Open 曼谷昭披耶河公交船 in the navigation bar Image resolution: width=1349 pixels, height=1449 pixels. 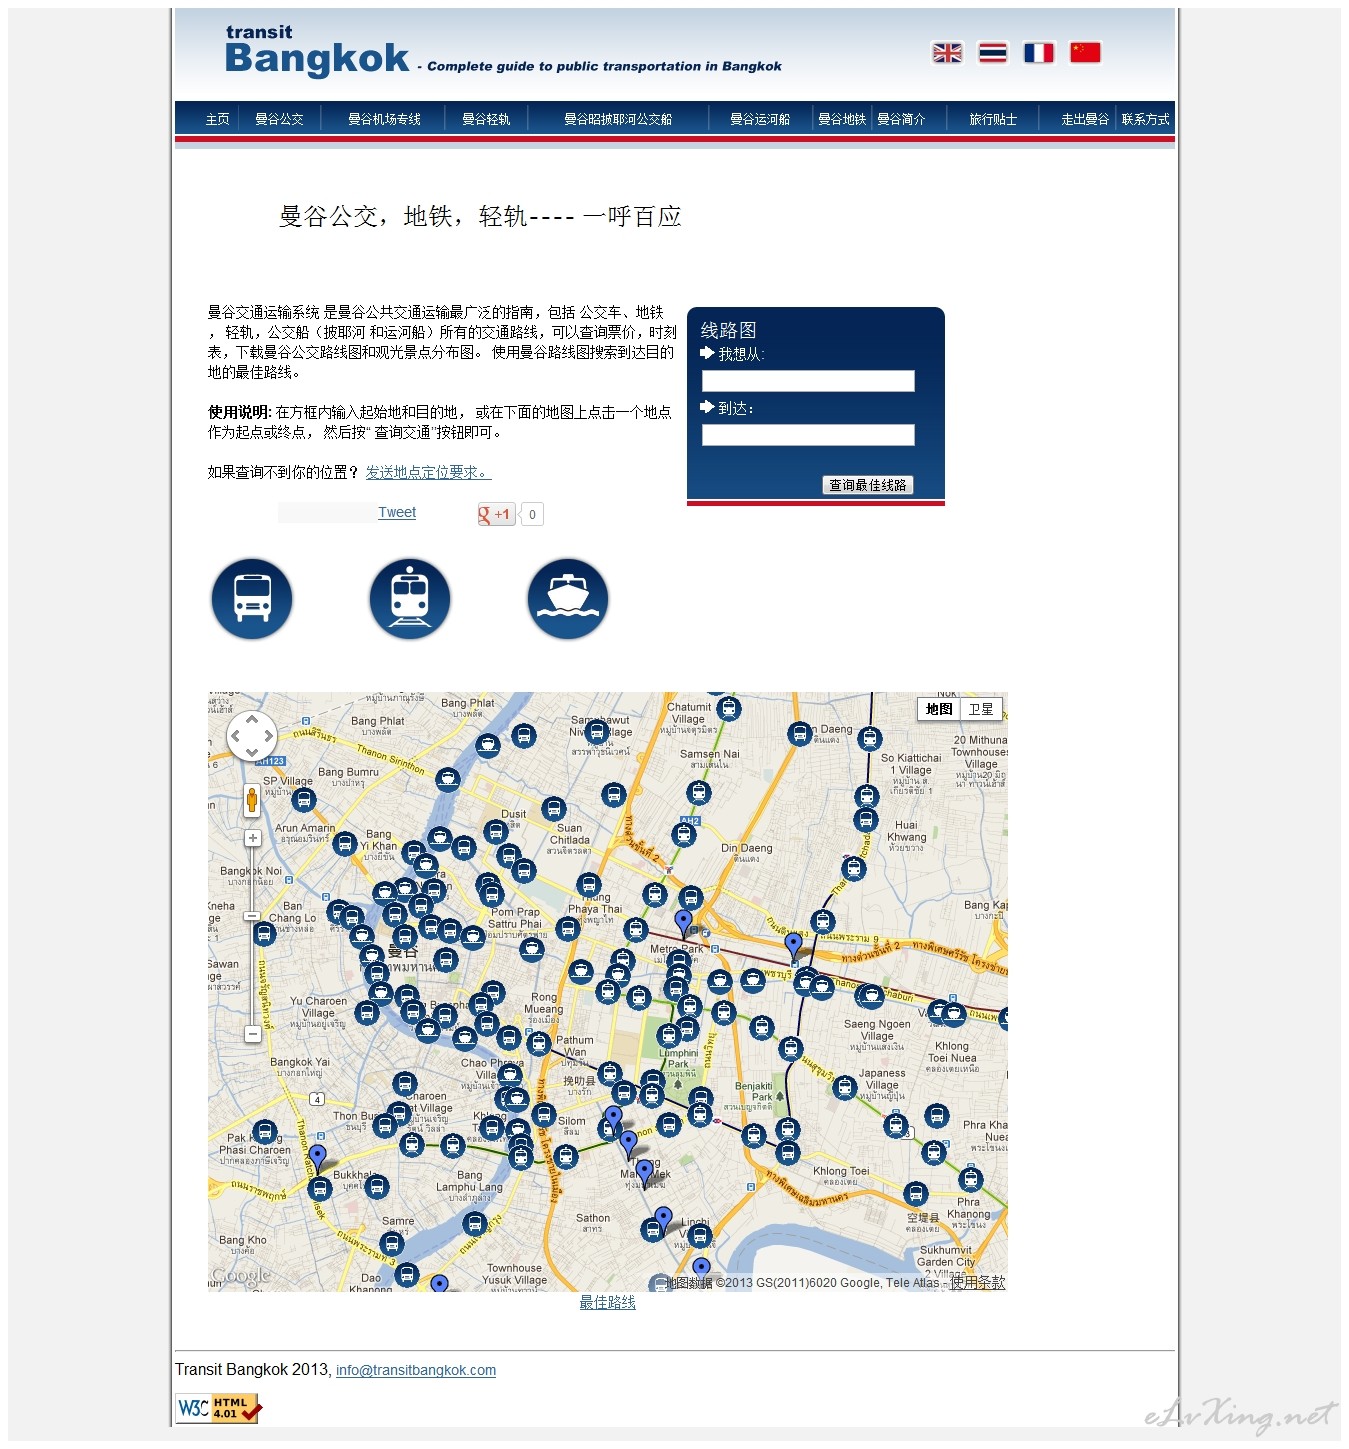[618, 119]
